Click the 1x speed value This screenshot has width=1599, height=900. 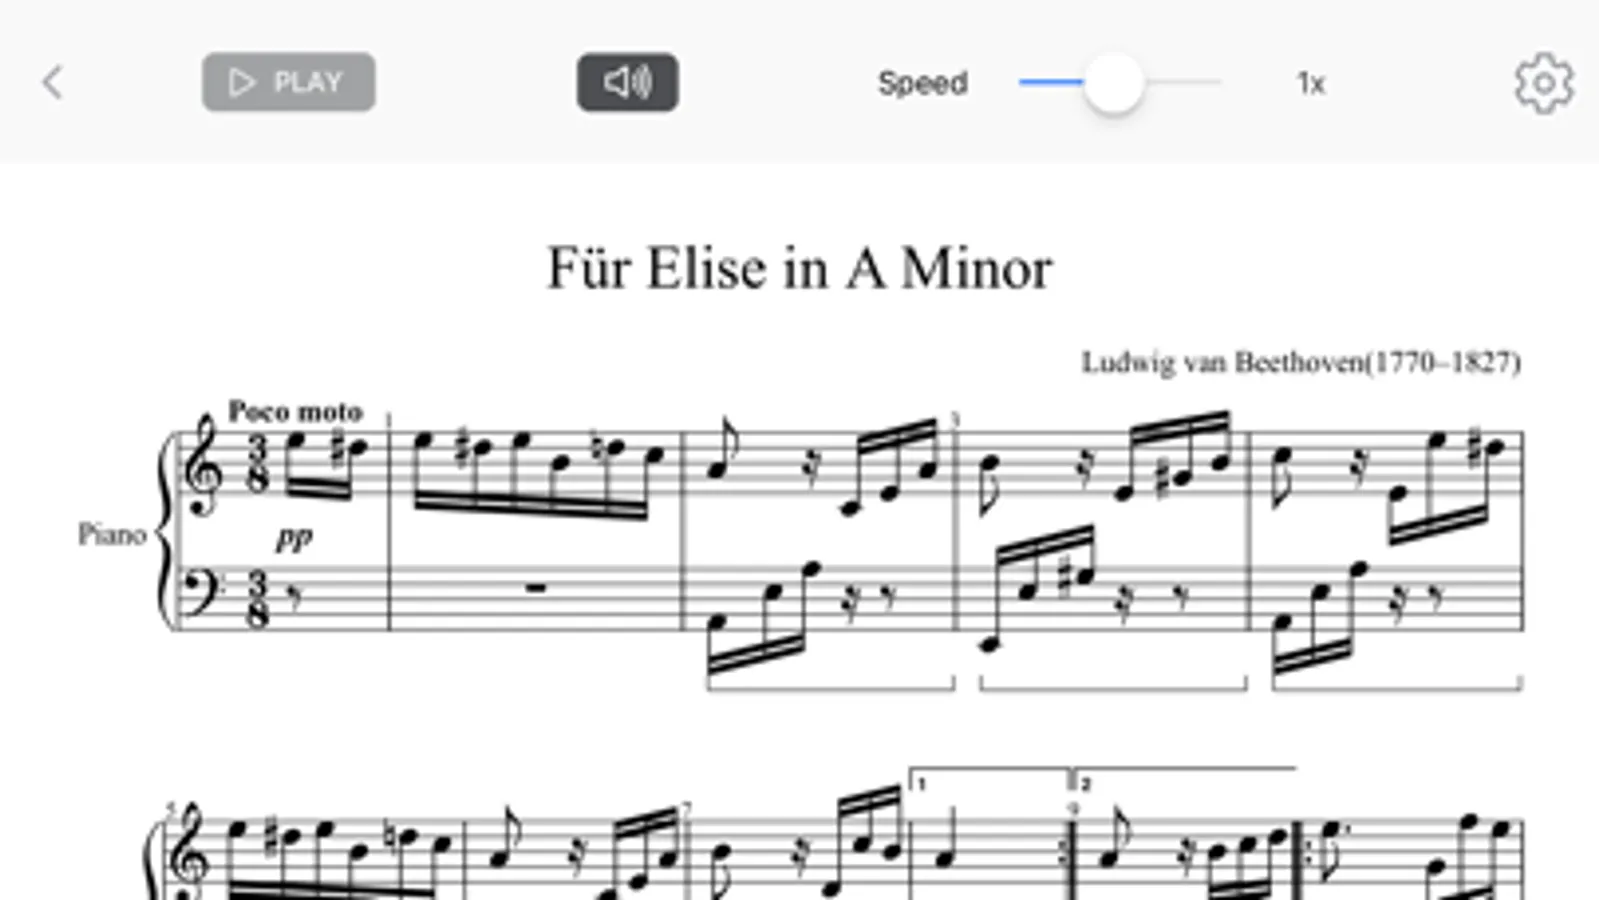(x=1310, y=83)
